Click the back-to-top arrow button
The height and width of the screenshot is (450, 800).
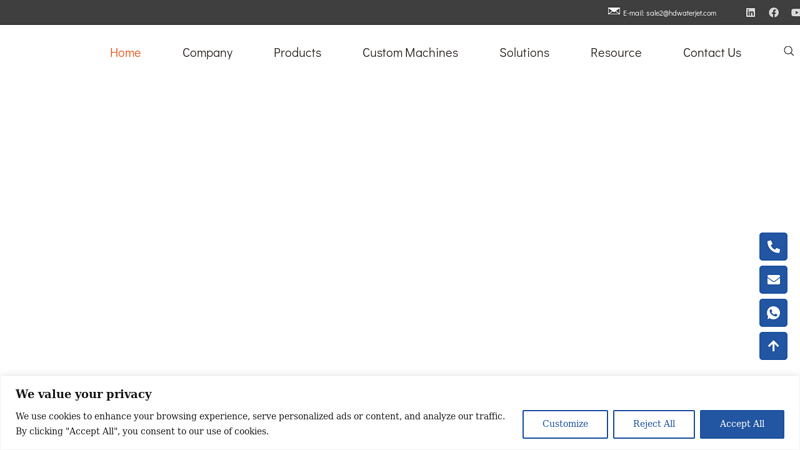pos(773,346)
